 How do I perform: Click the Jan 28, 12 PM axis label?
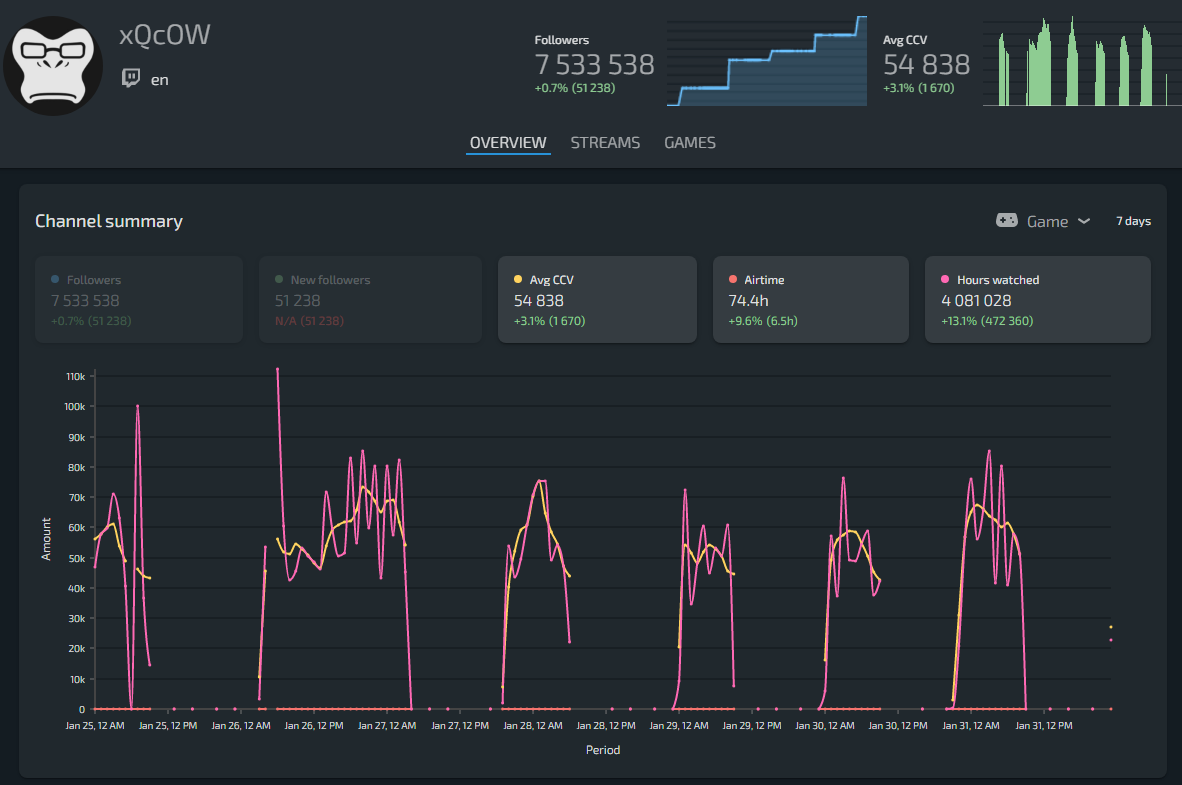(605, 725)
